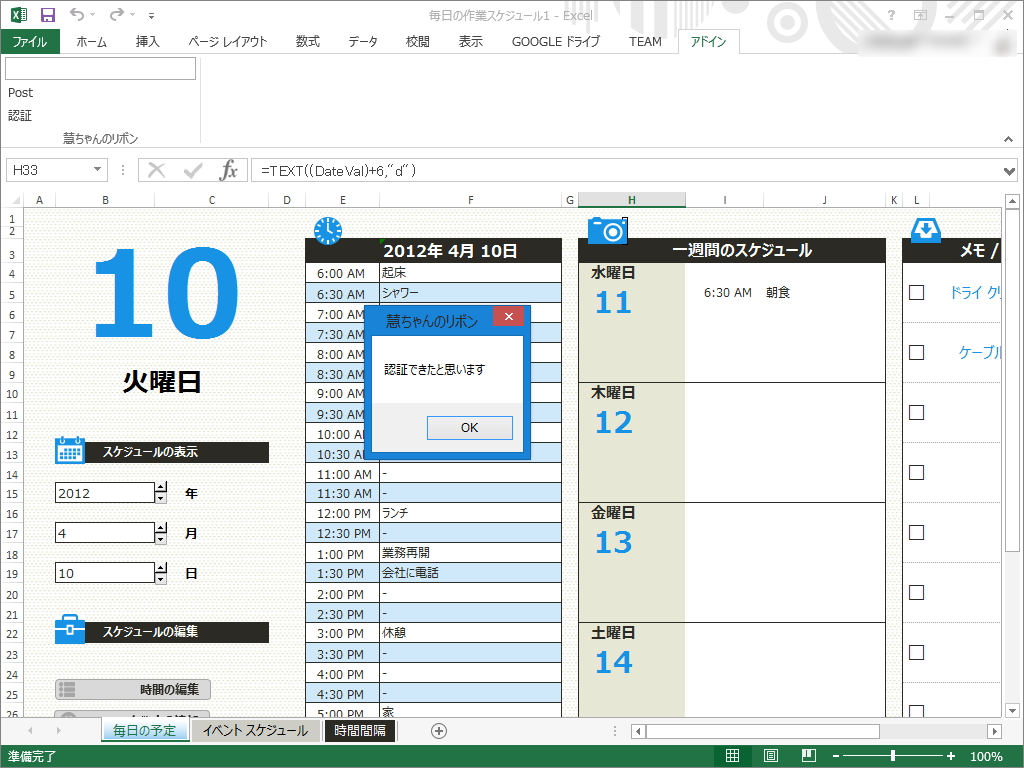Click the zoom slider handle

pos(893,756)
